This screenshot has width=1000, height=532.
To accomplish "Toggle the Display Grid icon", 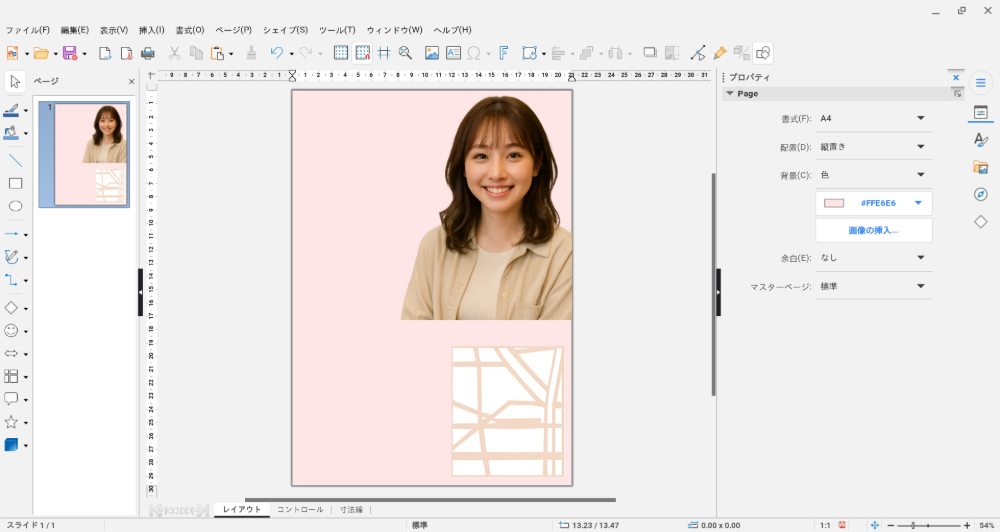I will coord(341,53).
